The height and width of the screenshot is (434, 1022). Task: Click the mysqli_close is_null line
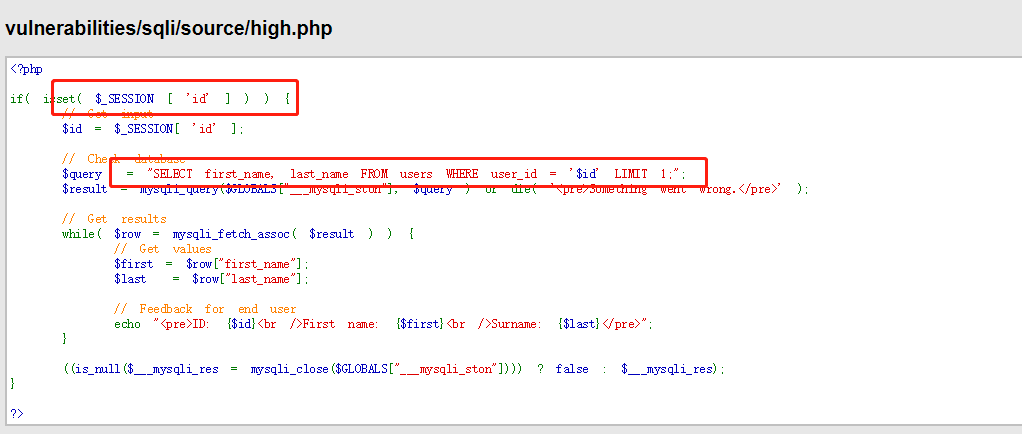pyautogui.click(x=394, y=369)
